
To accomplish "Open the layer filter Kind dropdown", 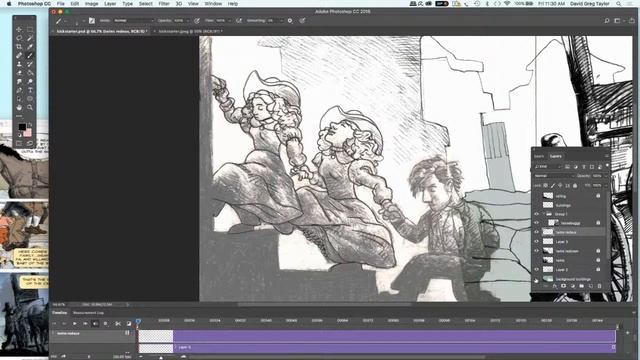I will [548, 167].
